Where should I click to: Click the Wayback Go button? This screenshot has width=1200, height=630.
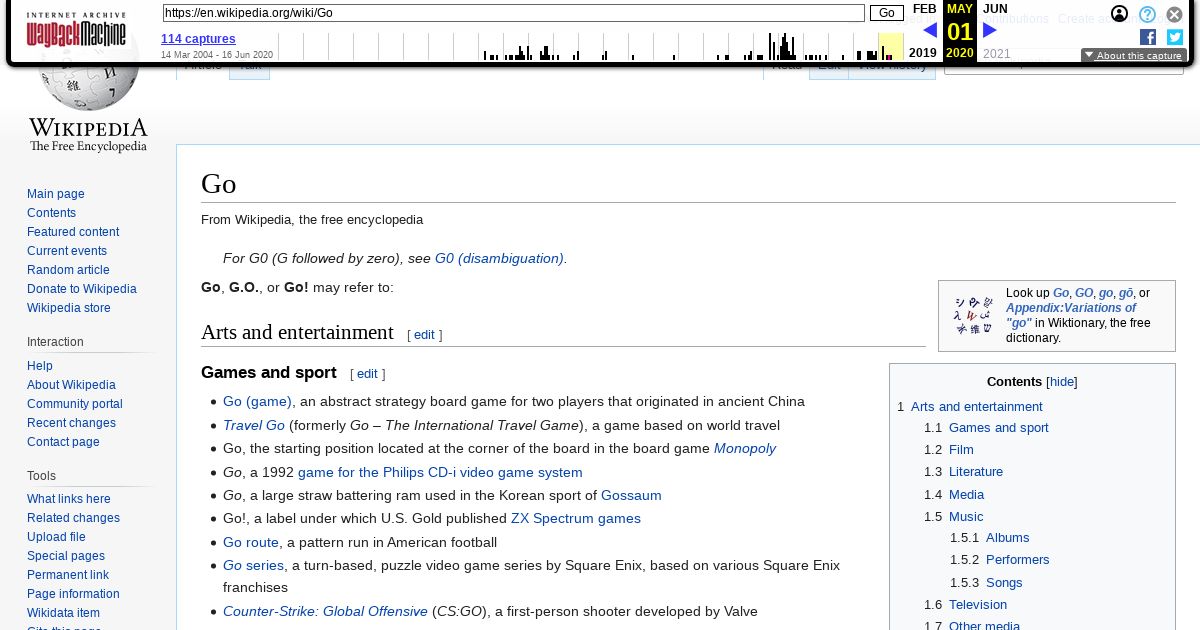887,13
